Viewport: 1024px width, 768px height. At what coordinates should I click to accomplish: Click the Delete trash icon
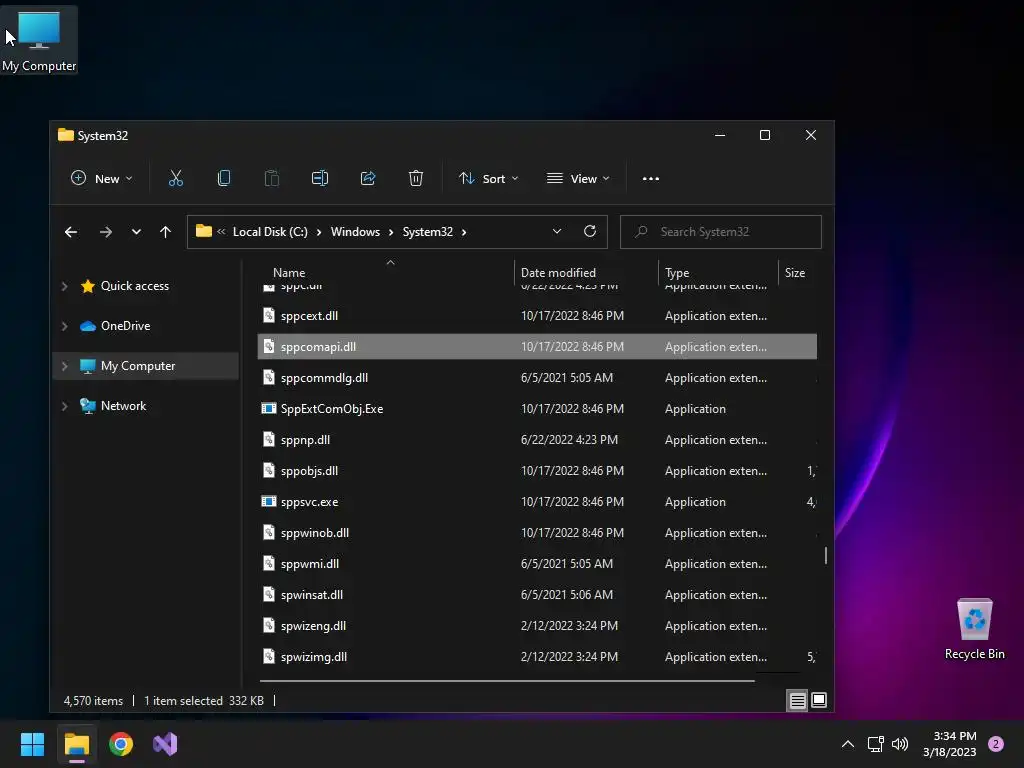point(416,178)
